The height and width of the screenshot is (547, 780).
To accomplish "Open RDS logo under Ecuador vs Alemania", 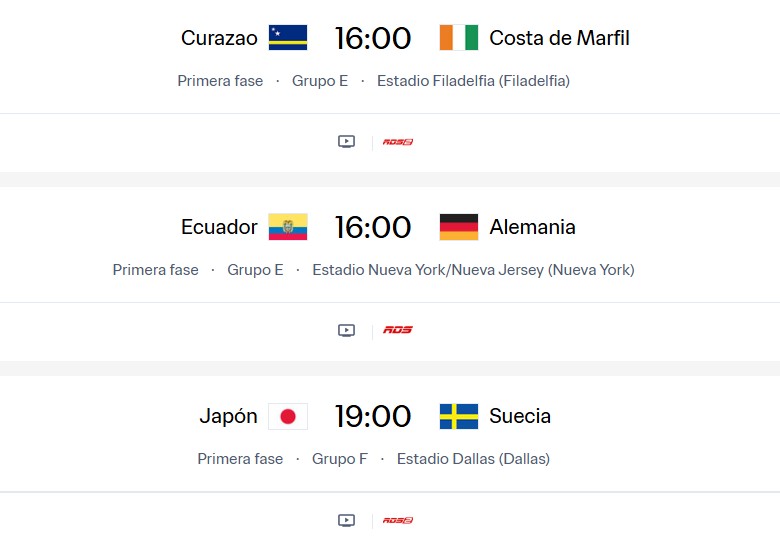I will 398,330.
